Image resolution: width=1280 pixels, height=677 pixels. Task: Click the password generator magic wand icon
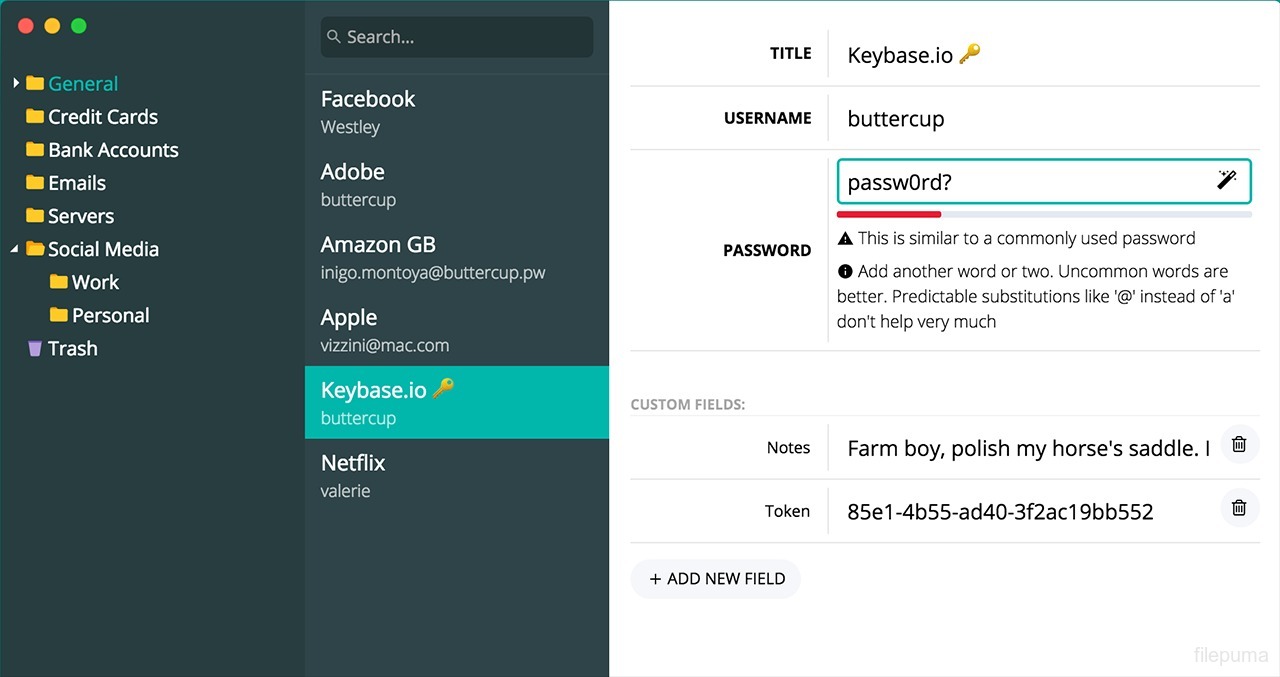pos(1226,180)
